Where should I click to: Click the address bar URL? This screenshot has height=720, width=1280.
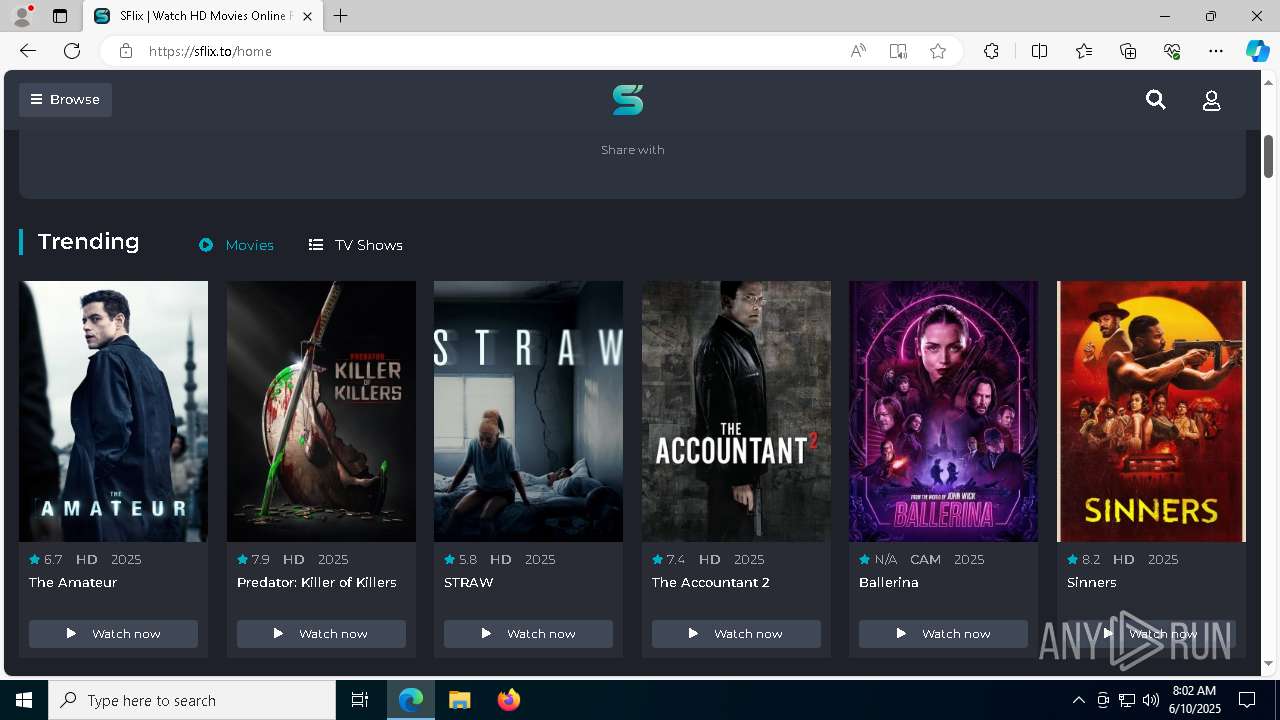(x=210, y=51)
